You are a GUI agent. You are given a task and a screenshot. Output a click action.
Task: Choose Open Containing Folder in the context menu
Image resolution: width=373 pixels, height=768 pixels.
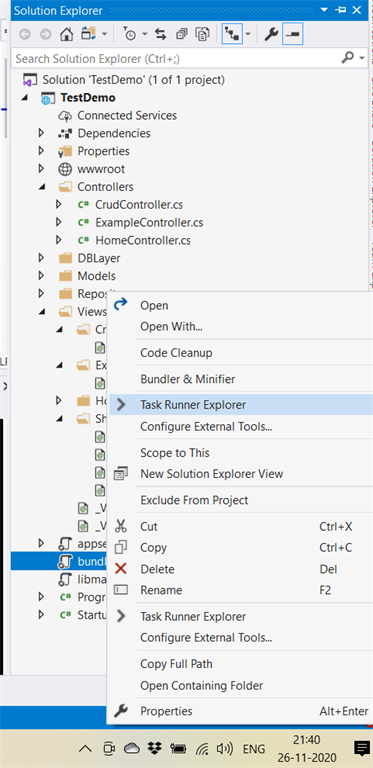[202, 686]
